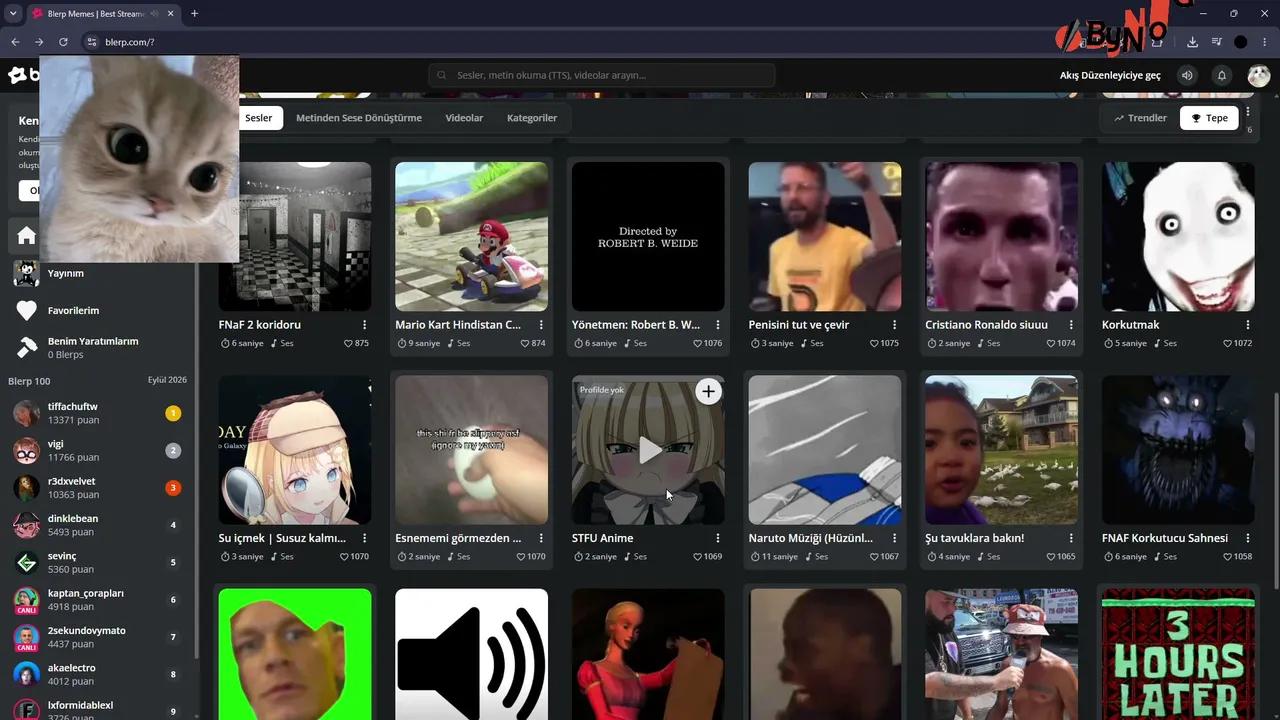Open options menu for Mario Kart Hindistan

541,325
